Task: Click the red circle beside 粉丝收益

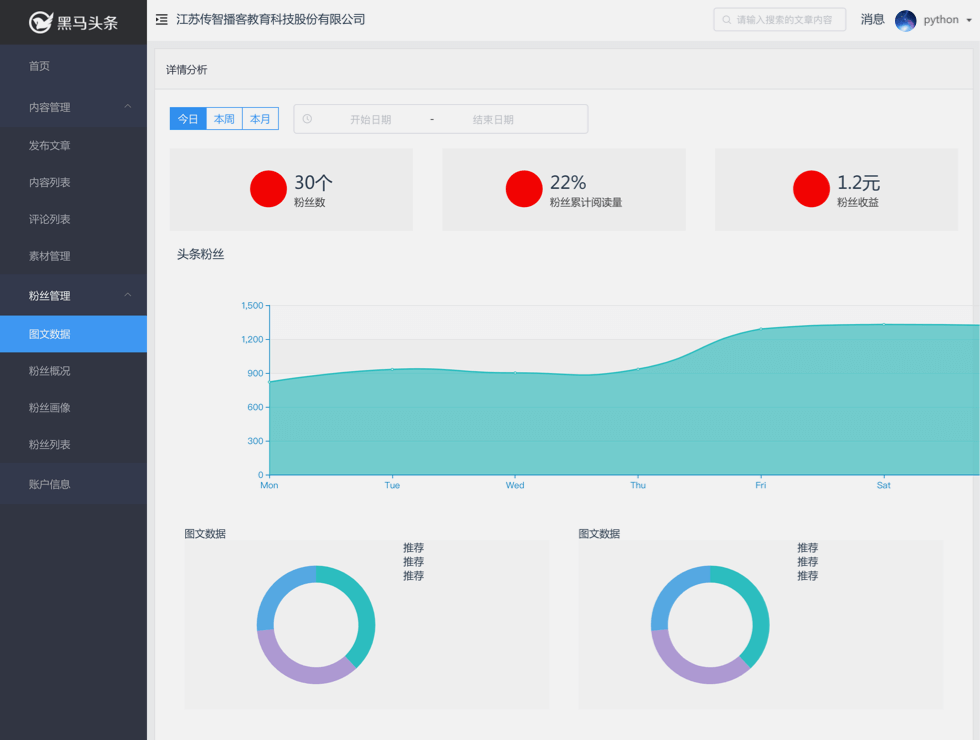Action: pyautogui.click(x=811, y=189)
